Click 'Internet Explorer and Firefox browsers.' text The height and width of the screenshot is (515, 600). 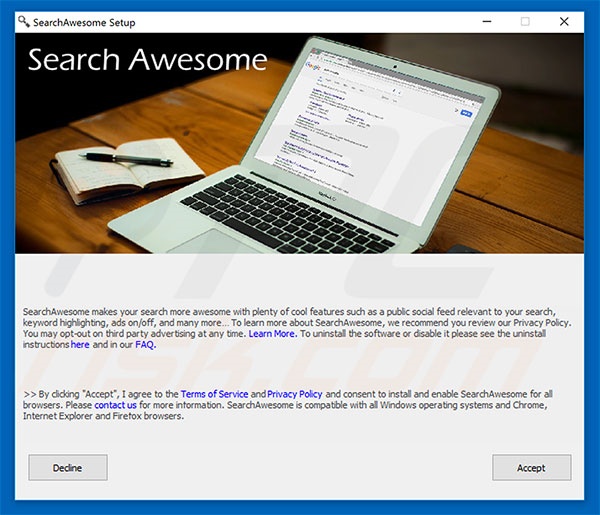(x=103, y=416)
